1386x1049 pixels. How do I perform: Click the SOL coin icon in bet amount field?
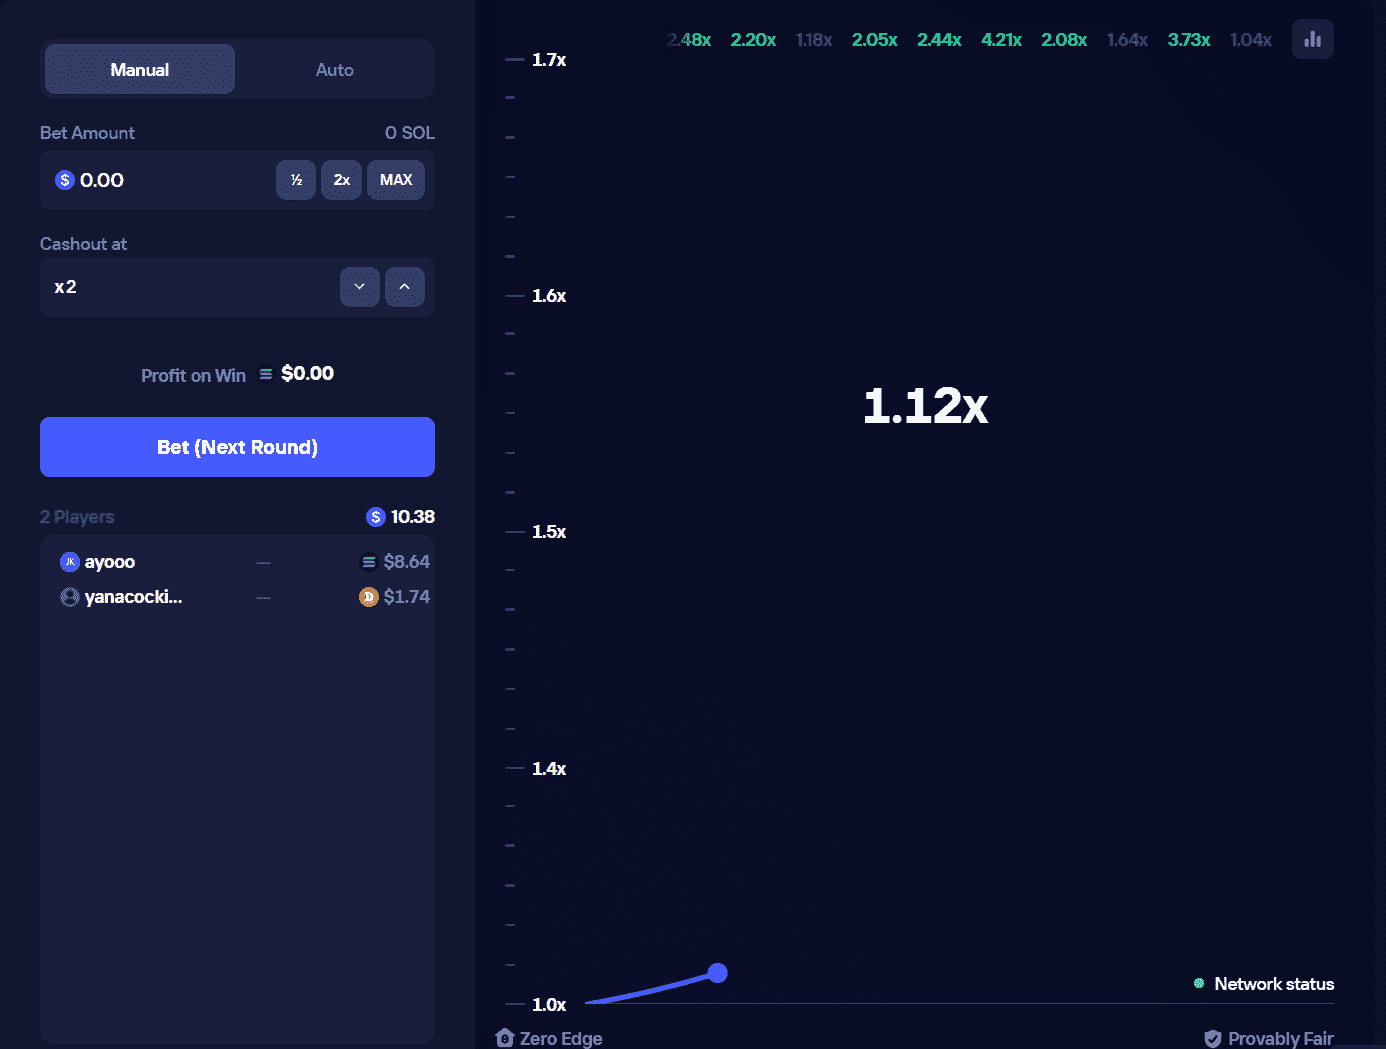65,179
